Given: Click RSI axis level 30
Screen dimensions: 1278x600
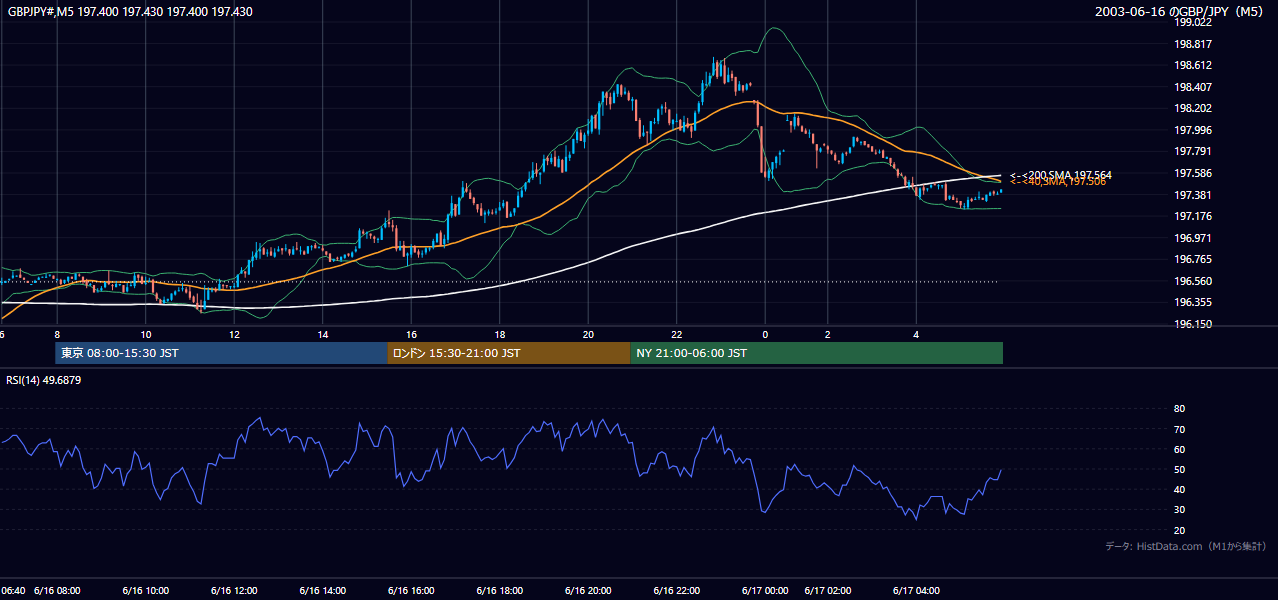Looking at the screenshot, I should tap(1180, 510).
